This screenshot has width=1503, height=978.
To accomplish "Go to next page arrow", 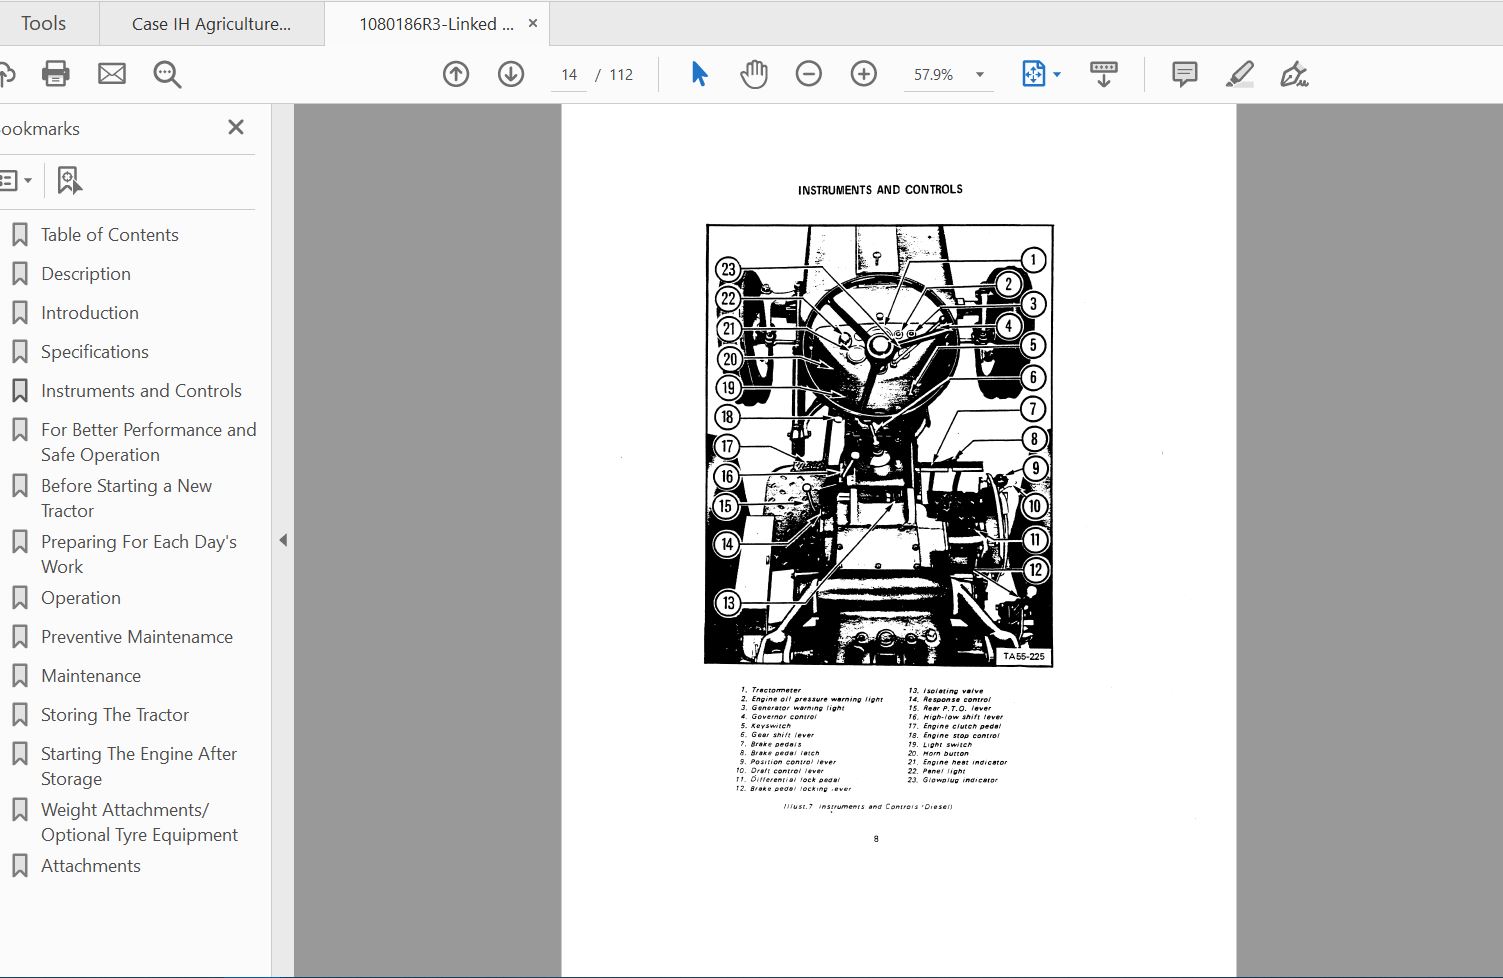I will click(511, 74).
